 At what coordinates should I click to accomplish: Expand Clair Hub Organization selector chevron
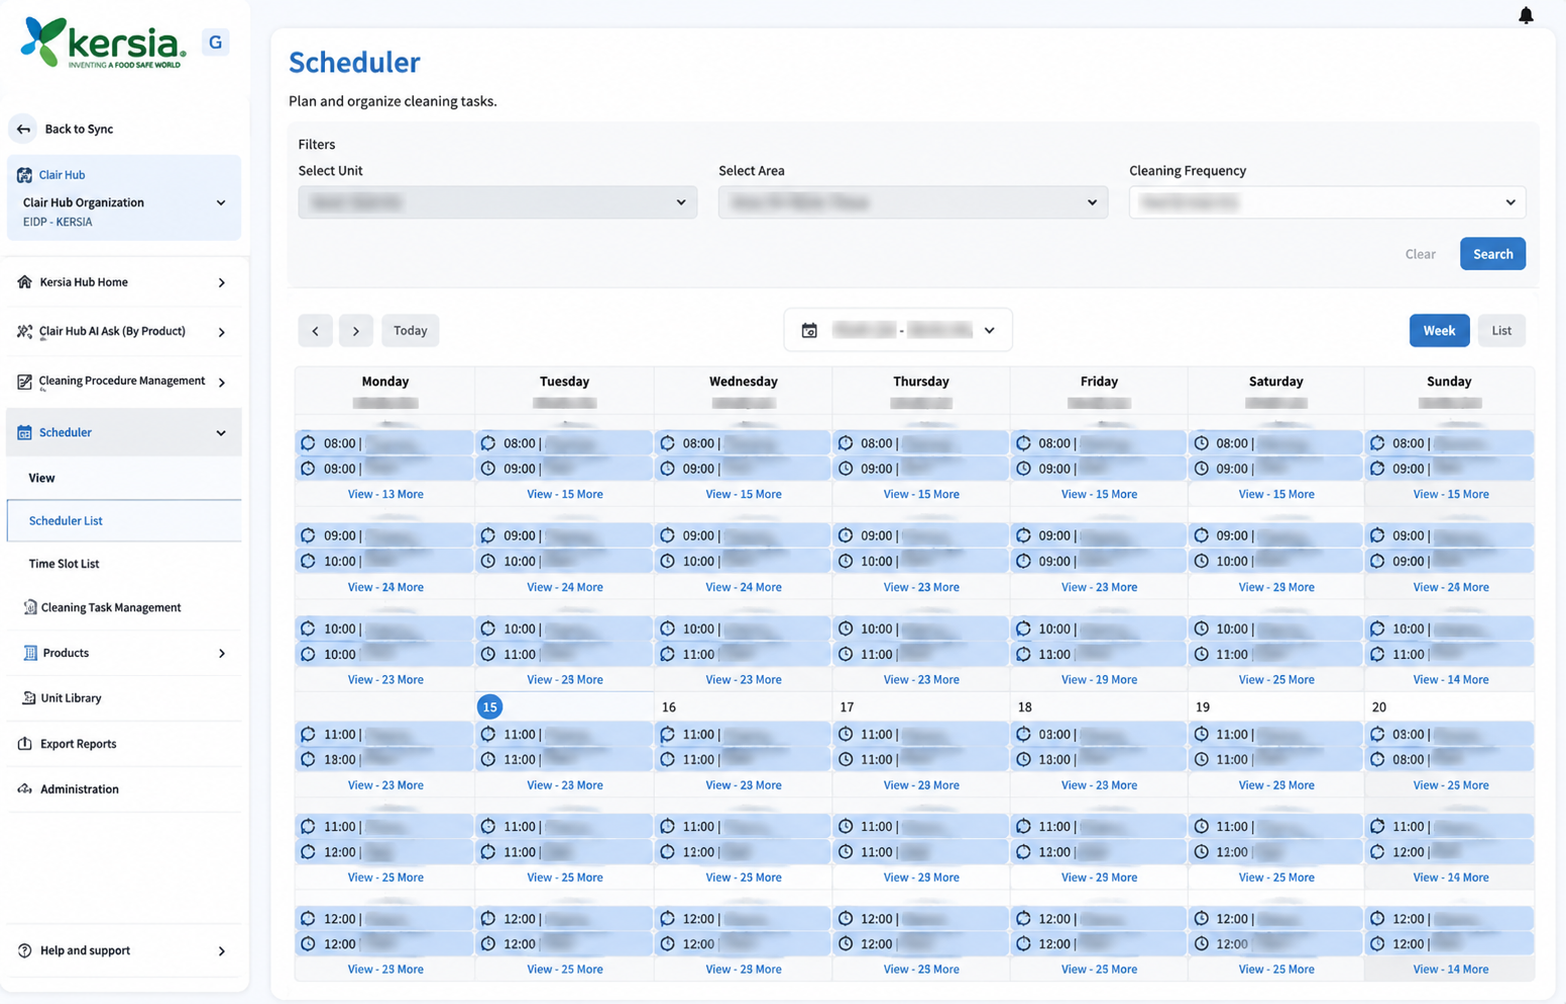(221, 202)
